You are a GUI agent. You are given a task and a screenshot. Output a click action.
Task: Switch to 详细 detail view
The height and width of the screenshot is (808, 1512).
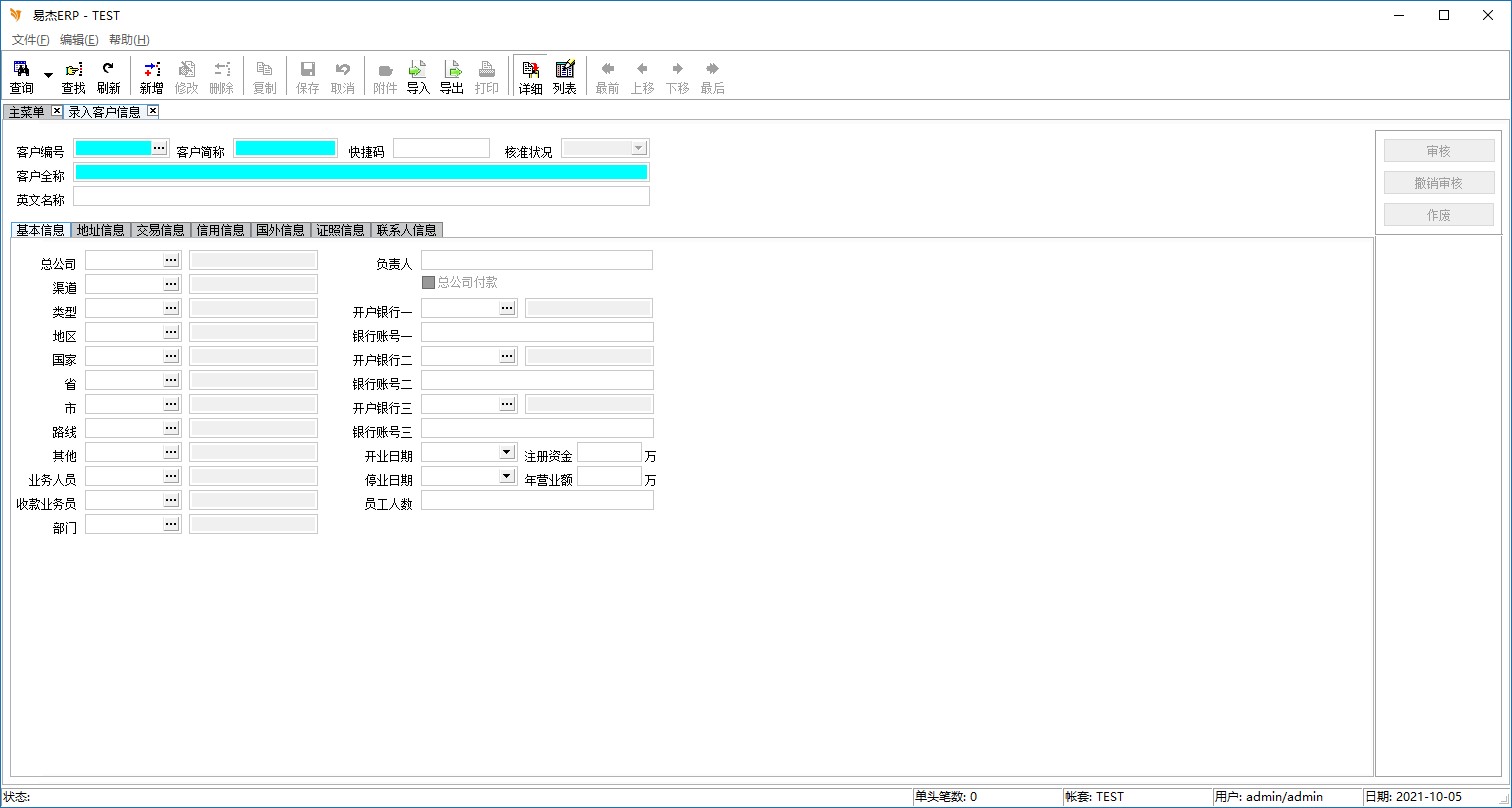(530, 77)
